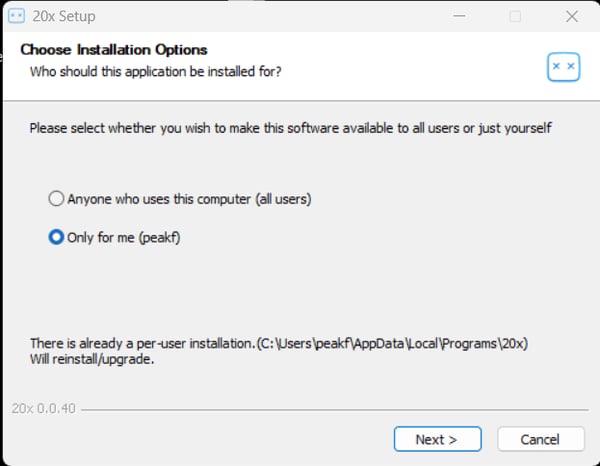This screenshot has height=466, width=600.
Task: Close the 20x Setup installer window
Action: pos(571,17)
